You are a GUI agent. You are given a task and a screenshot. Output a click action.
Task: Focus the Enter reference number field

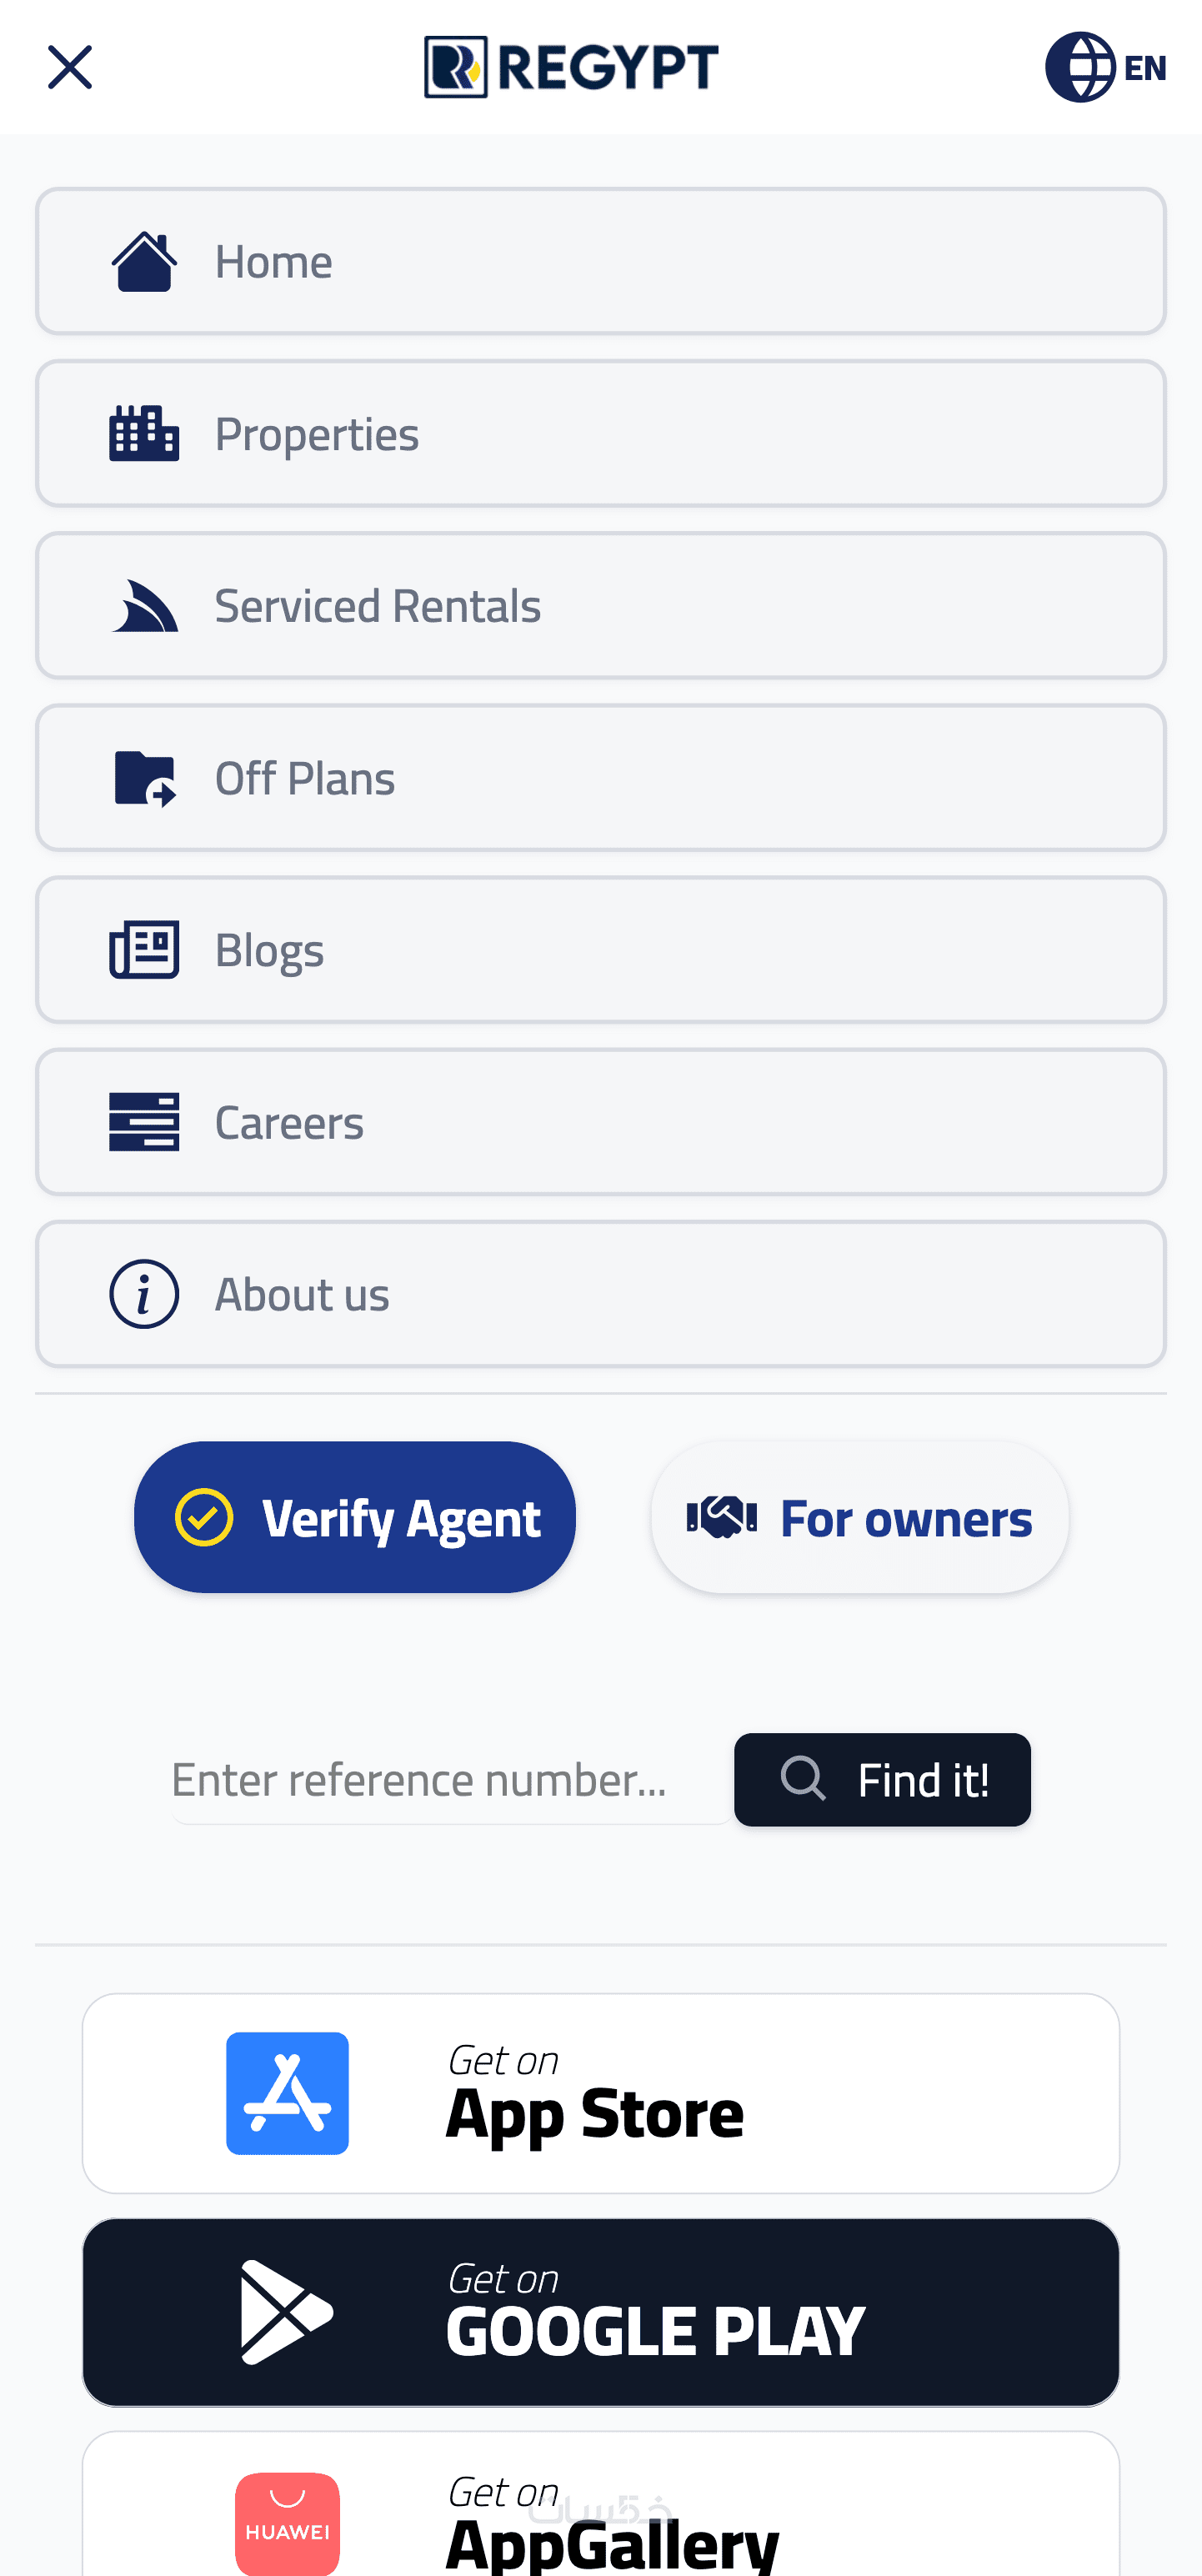click(450, 1780)
